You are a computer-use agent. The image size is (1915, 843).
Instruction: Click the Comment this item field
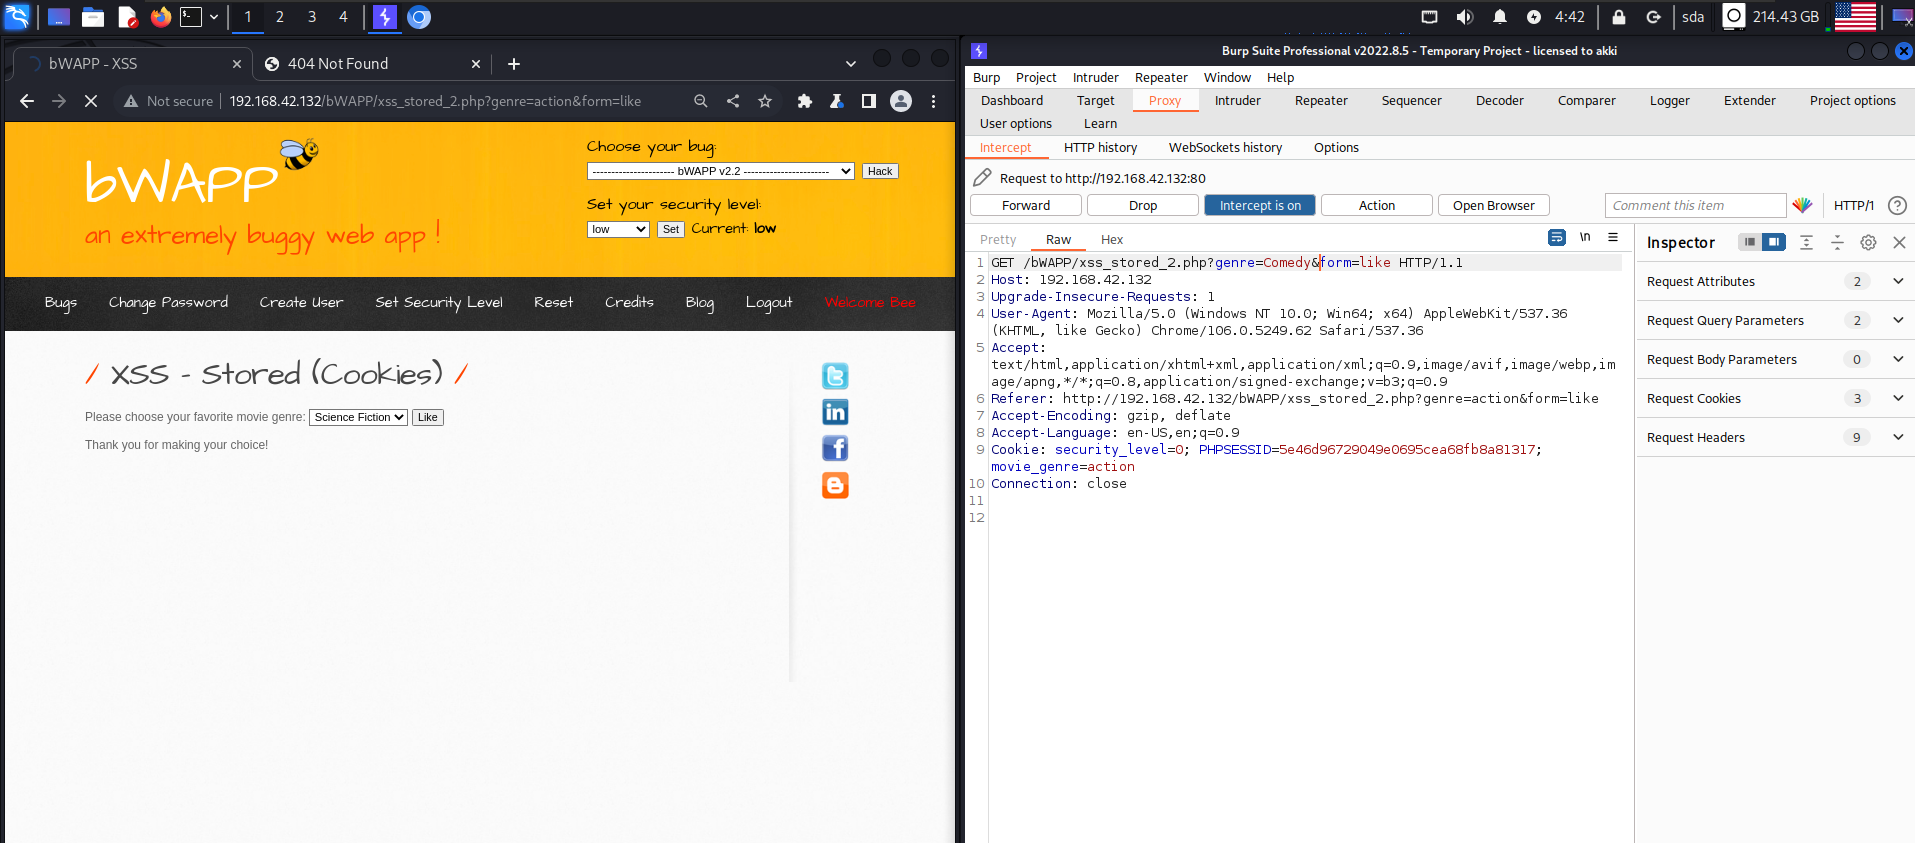(1695, 205)
